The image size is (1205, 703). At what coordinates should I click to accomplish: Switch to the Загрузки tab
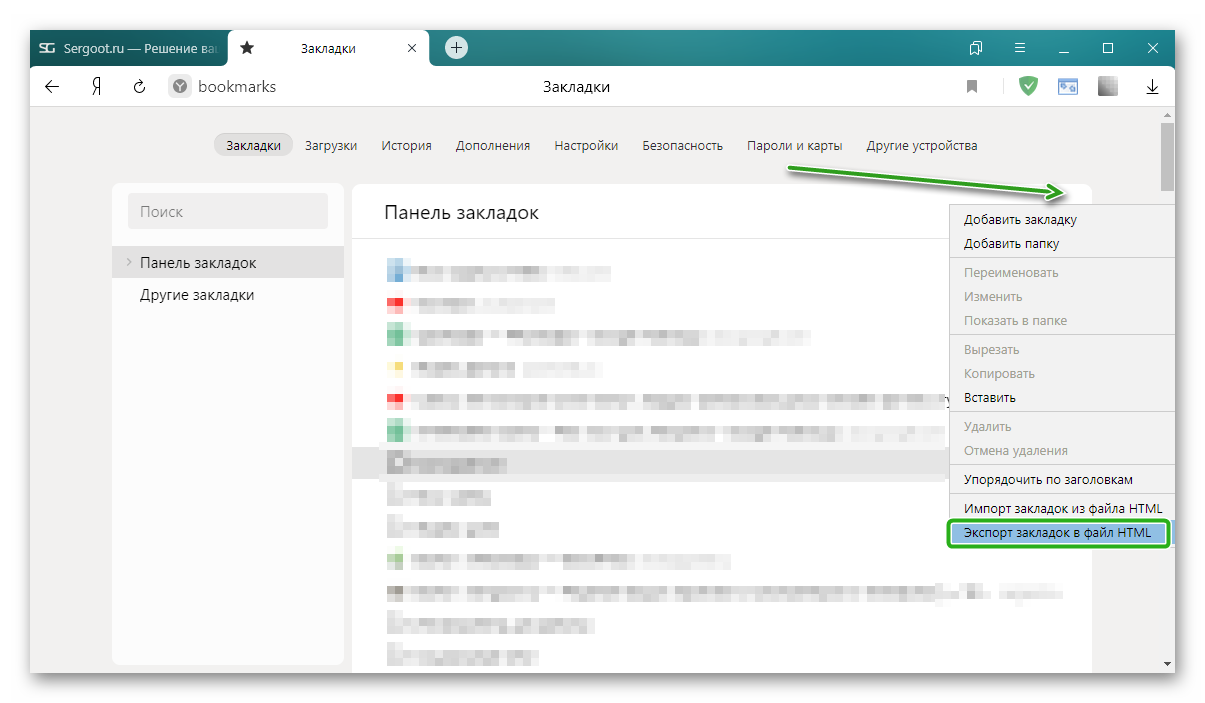point(331,145)
